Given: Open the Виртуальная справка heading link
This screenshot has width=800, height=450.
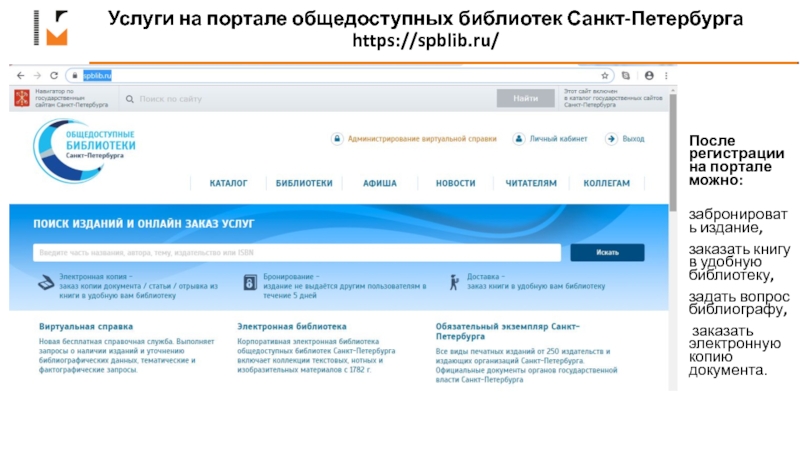Looking at the screenshot, I should click(86, 326).
